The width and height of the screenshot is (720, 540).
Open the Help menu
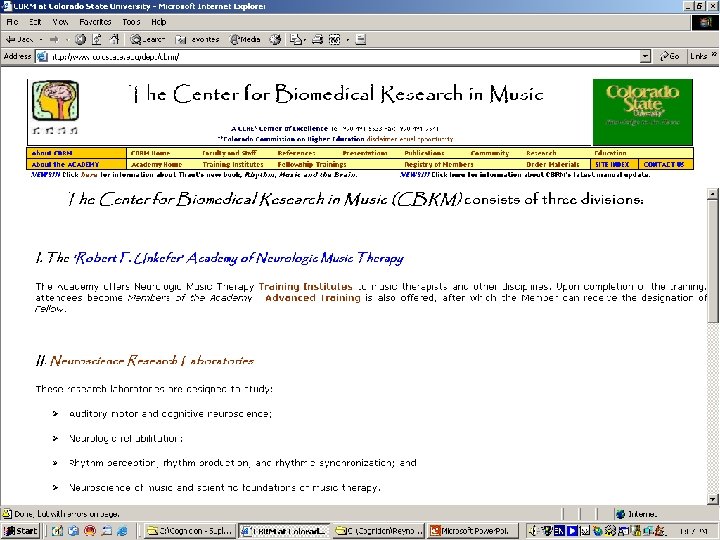(x=158, y=22)
